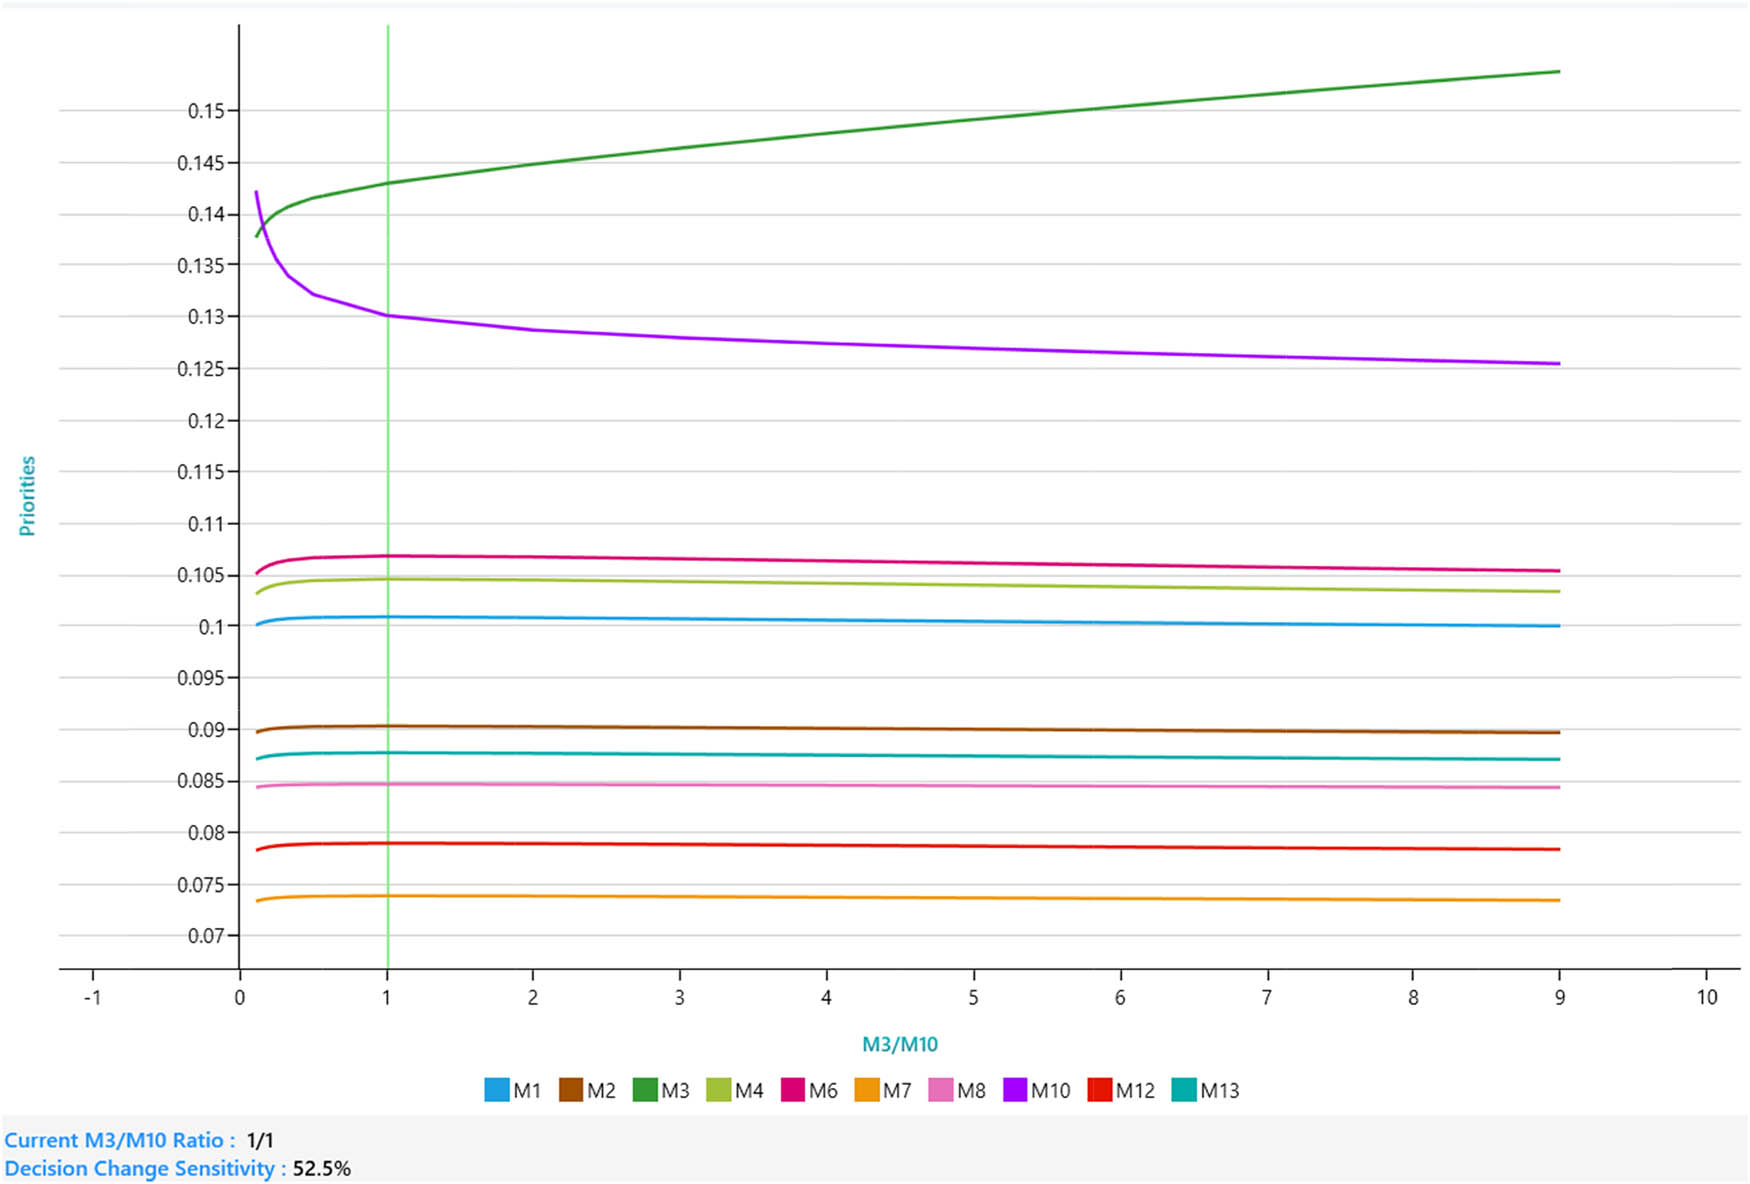
Task: Click the M1 blue legend swatch
Action: click(x=496, y=1090)
